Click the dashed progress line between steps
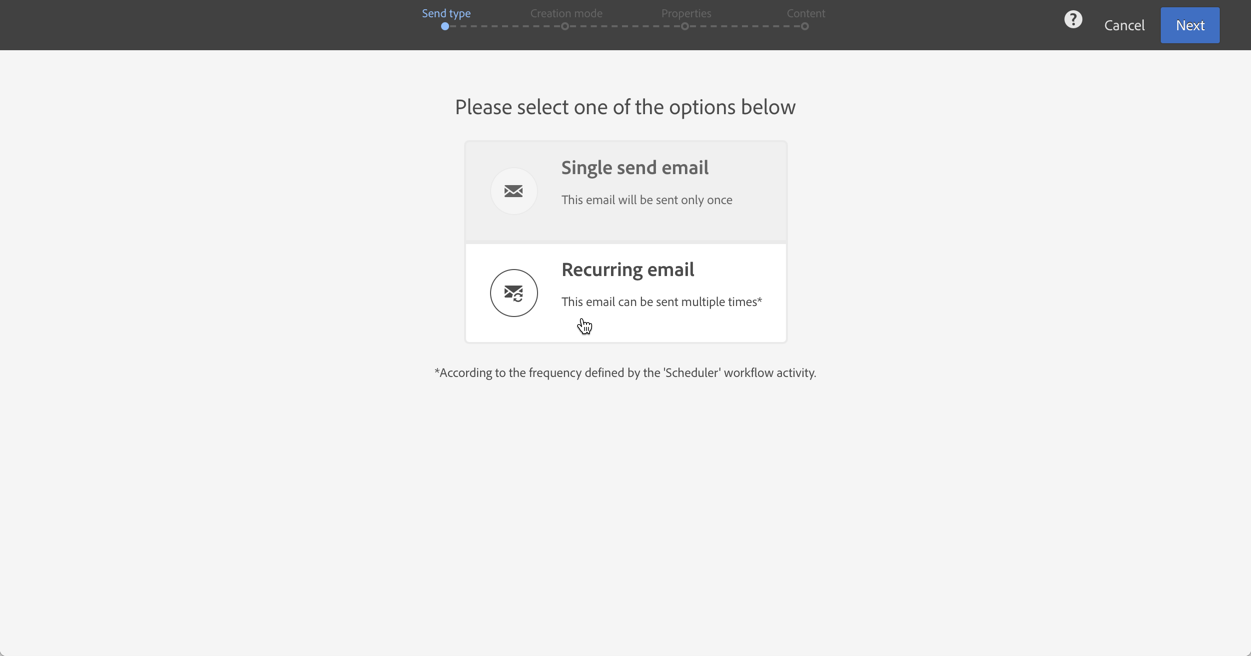 (625, 27)
